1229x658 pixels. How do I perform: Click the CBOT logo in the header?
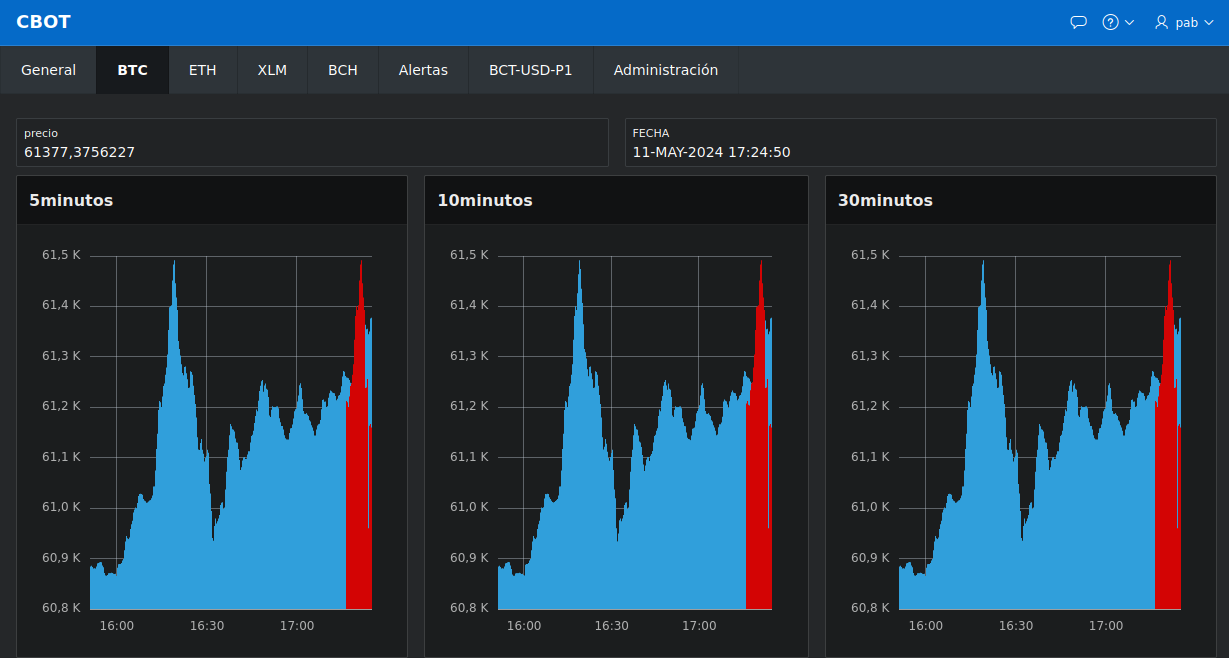pyautogui.click(x=43, y=21)
